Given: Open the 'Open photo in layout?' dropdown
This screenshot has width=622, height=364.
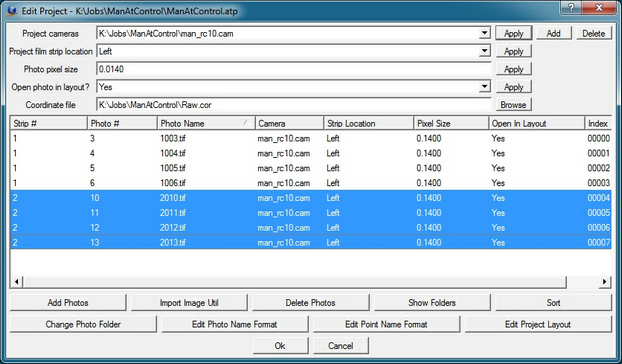Looking at the screenshot, I should [484, 87].
